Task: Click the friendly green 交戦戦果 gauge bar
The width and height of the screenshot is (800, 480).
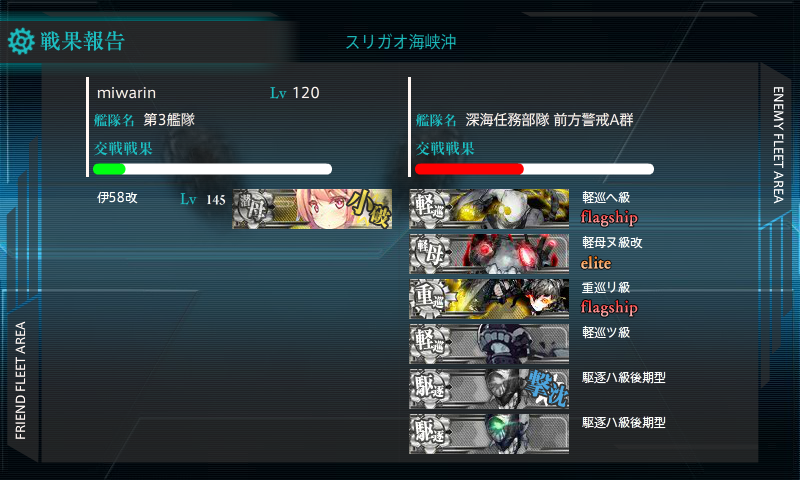Action: pos(212,169)
